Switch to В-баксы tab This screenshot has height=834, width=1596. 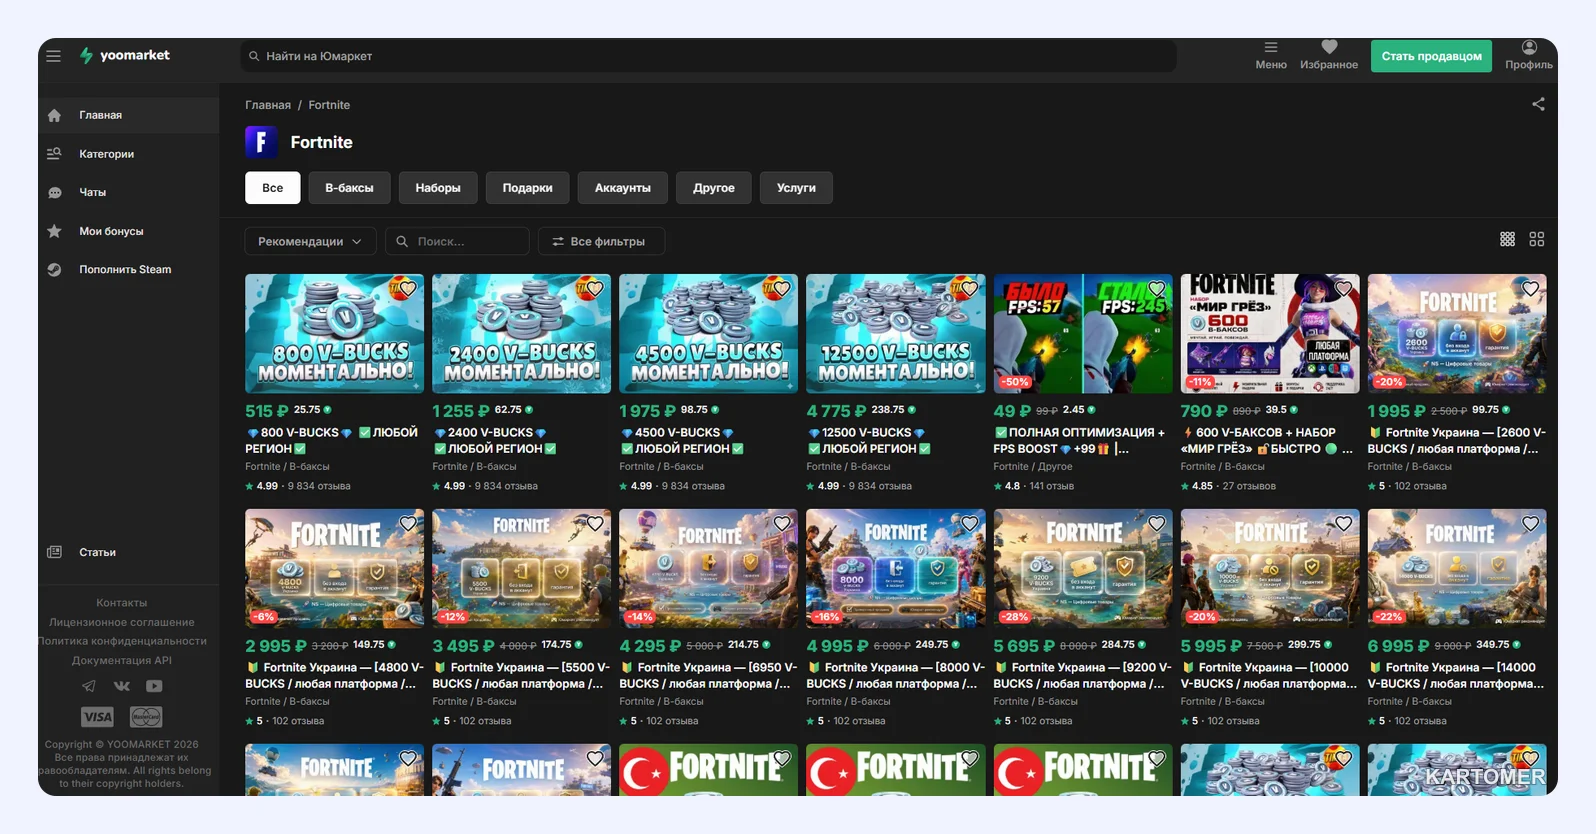pos(349,188)
